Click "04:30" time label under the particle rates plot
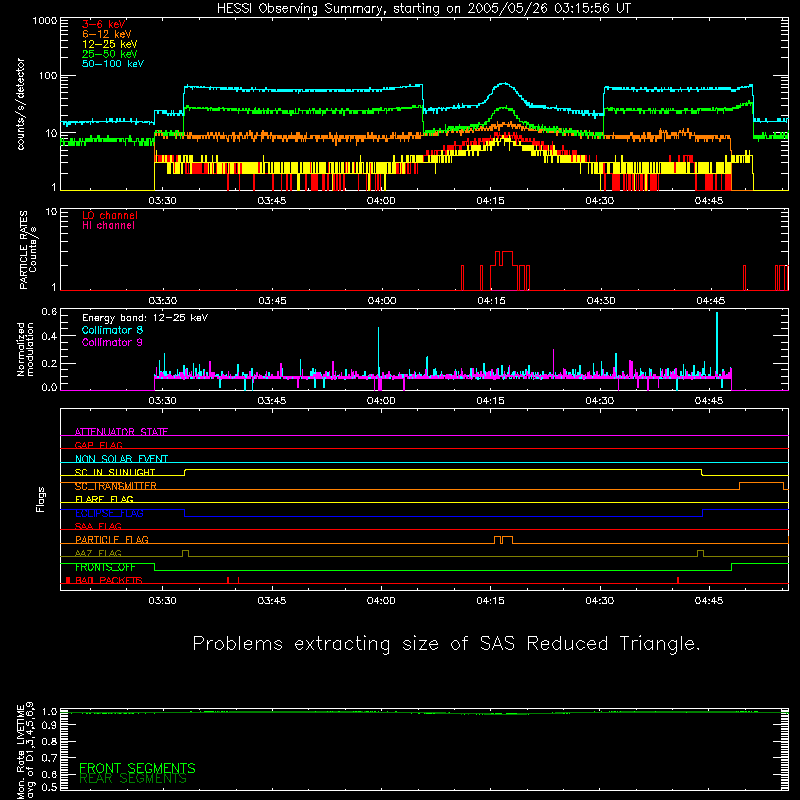This screenshot has width=800, height=800. (x=601, y=301)
